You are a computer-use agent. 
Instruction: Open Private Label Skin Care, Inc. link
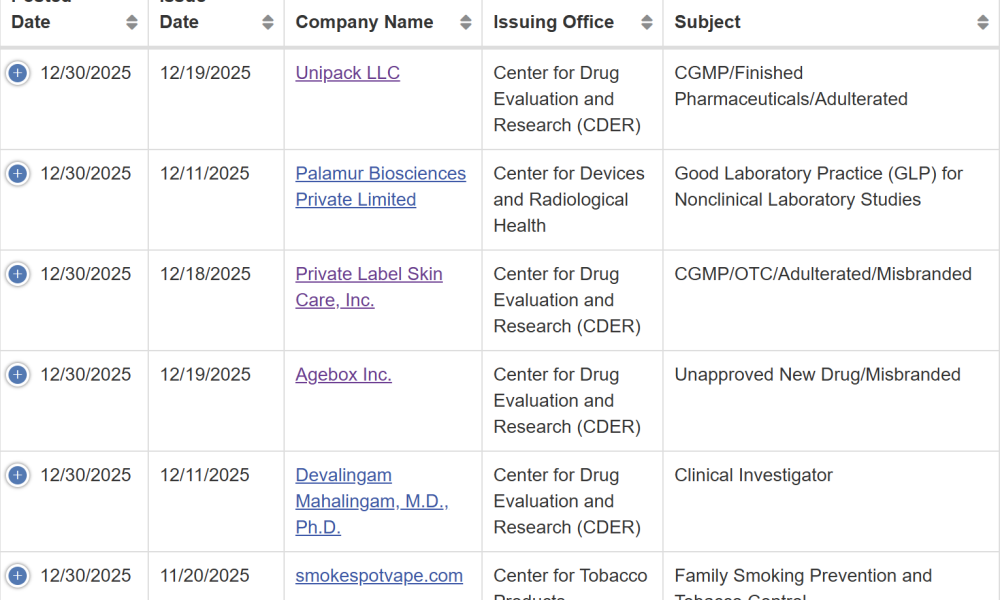point(369,287)
